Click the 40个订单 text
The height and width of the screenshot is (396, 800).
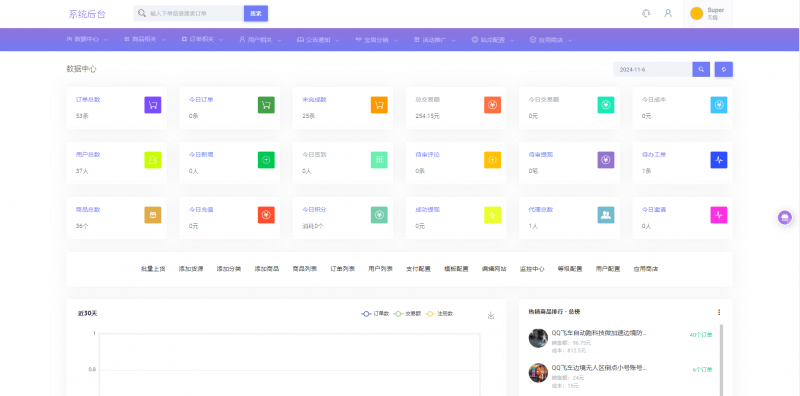(x=701, y=335)
